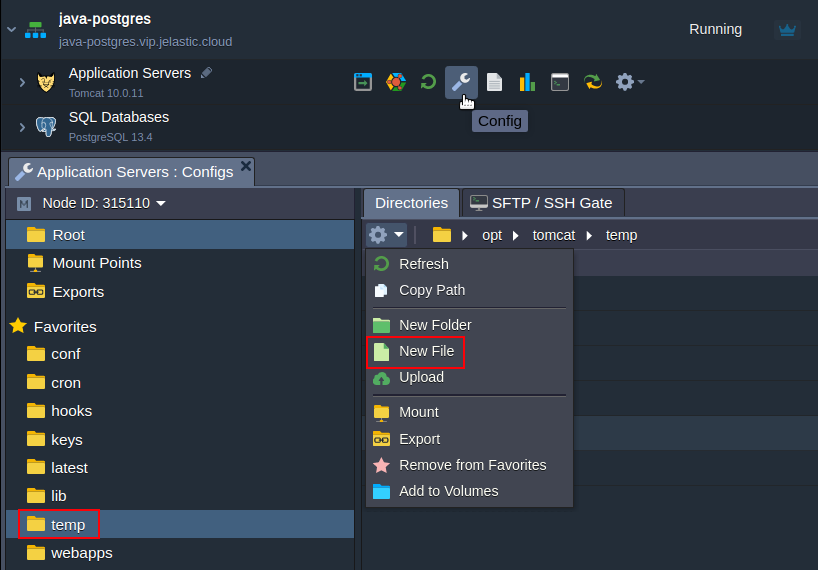Viewport: 818px width, 570px height.
Task: Collapse the java-postgres environment chevron
Action: [x=11, y=30]
